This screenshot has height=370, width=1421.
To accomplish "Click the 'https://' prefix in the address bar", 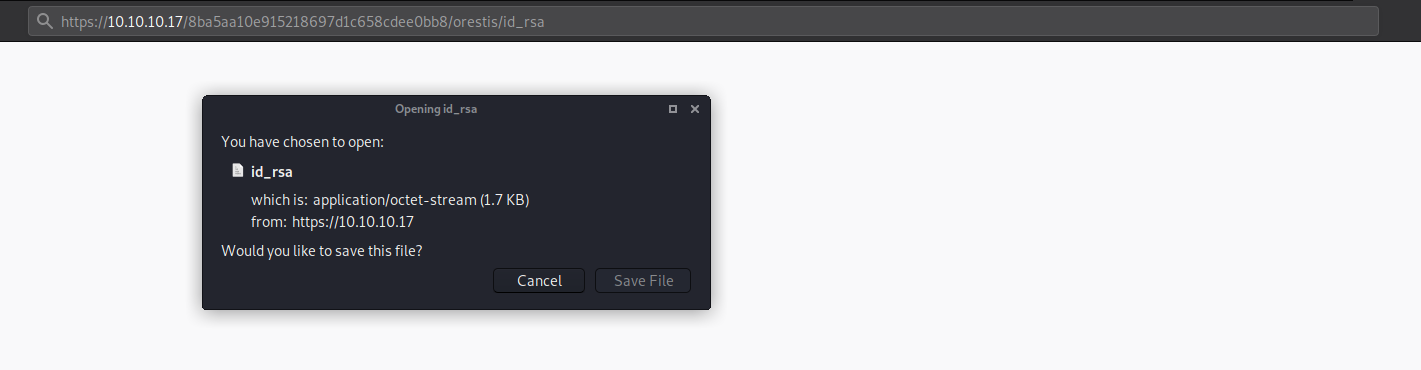I will coord(84,21).
